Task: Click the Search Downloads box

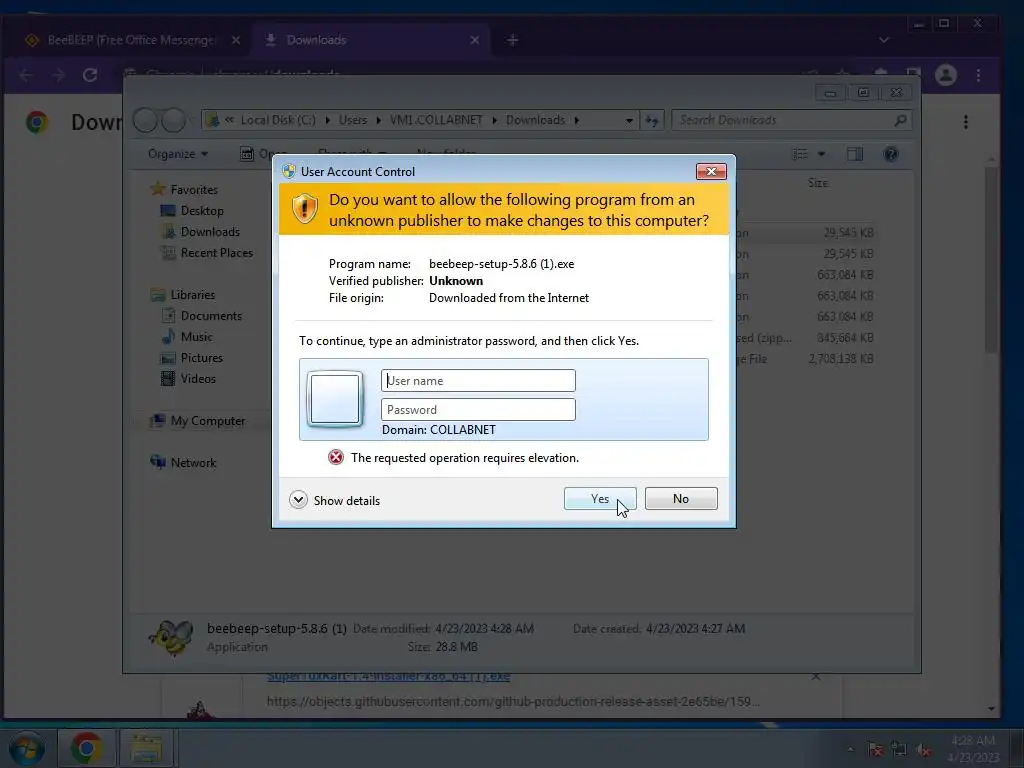Action: (782, 120)
